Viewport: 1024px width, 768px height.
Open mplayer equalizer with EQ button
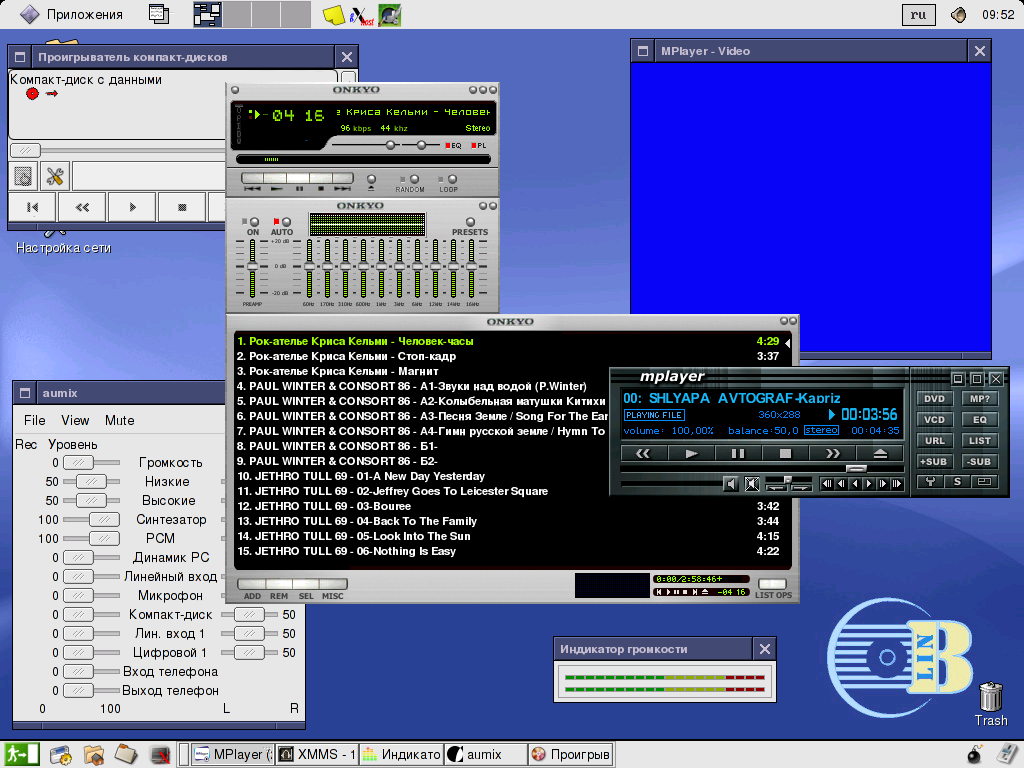pos(980,420)
